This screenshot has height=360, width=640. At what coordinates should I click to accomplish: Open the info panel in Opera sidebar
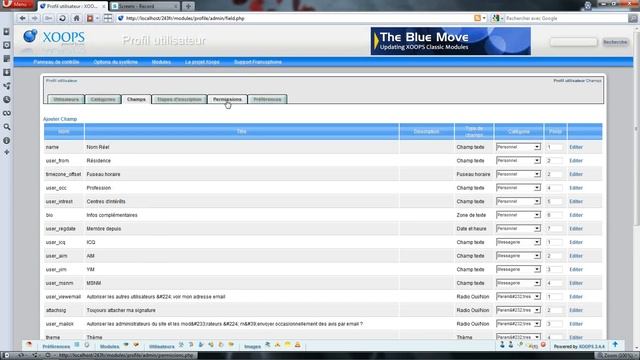(7, 140)
